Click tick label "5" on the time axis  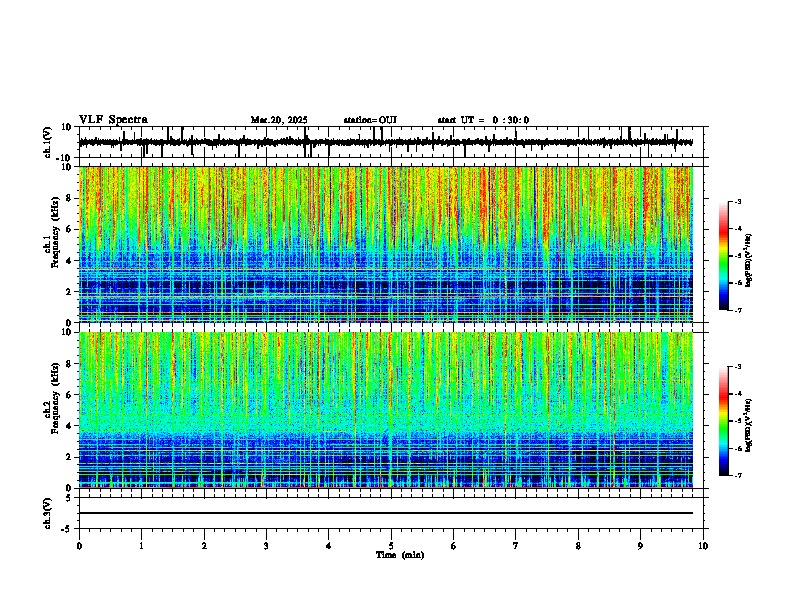391,546
